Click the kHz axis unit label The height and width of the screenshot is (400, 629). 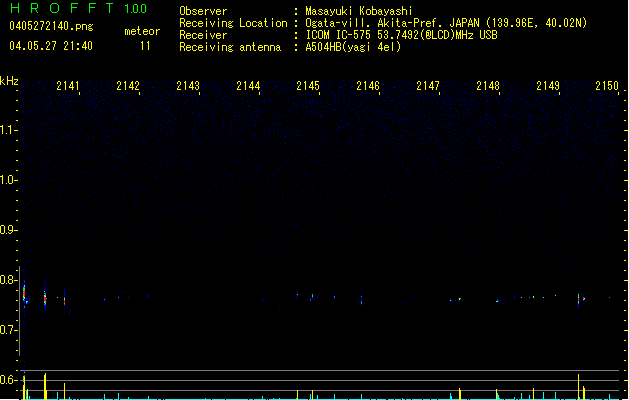[9, 81]
